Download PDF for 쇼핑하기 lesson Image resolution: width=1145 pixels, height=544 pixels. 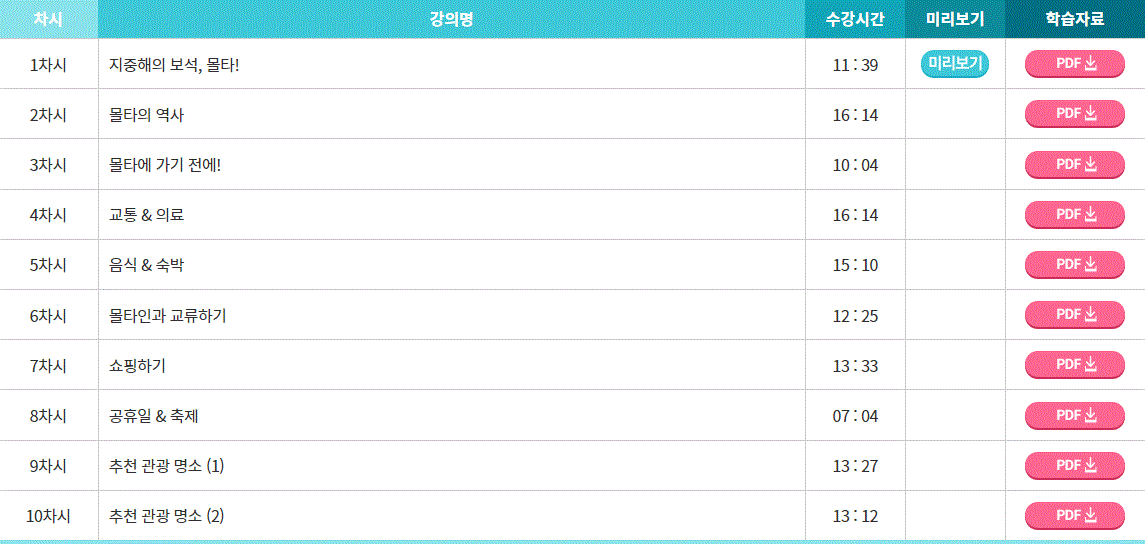(1075, 365)
